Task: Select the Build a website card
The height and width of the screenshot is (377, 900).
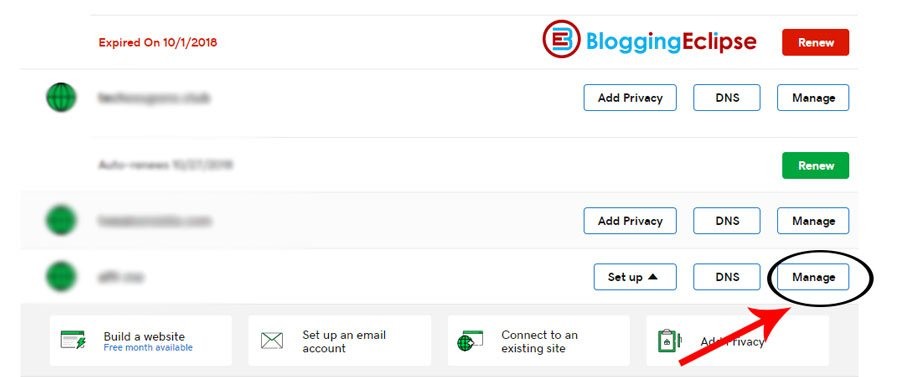Action: coord(141,340)
